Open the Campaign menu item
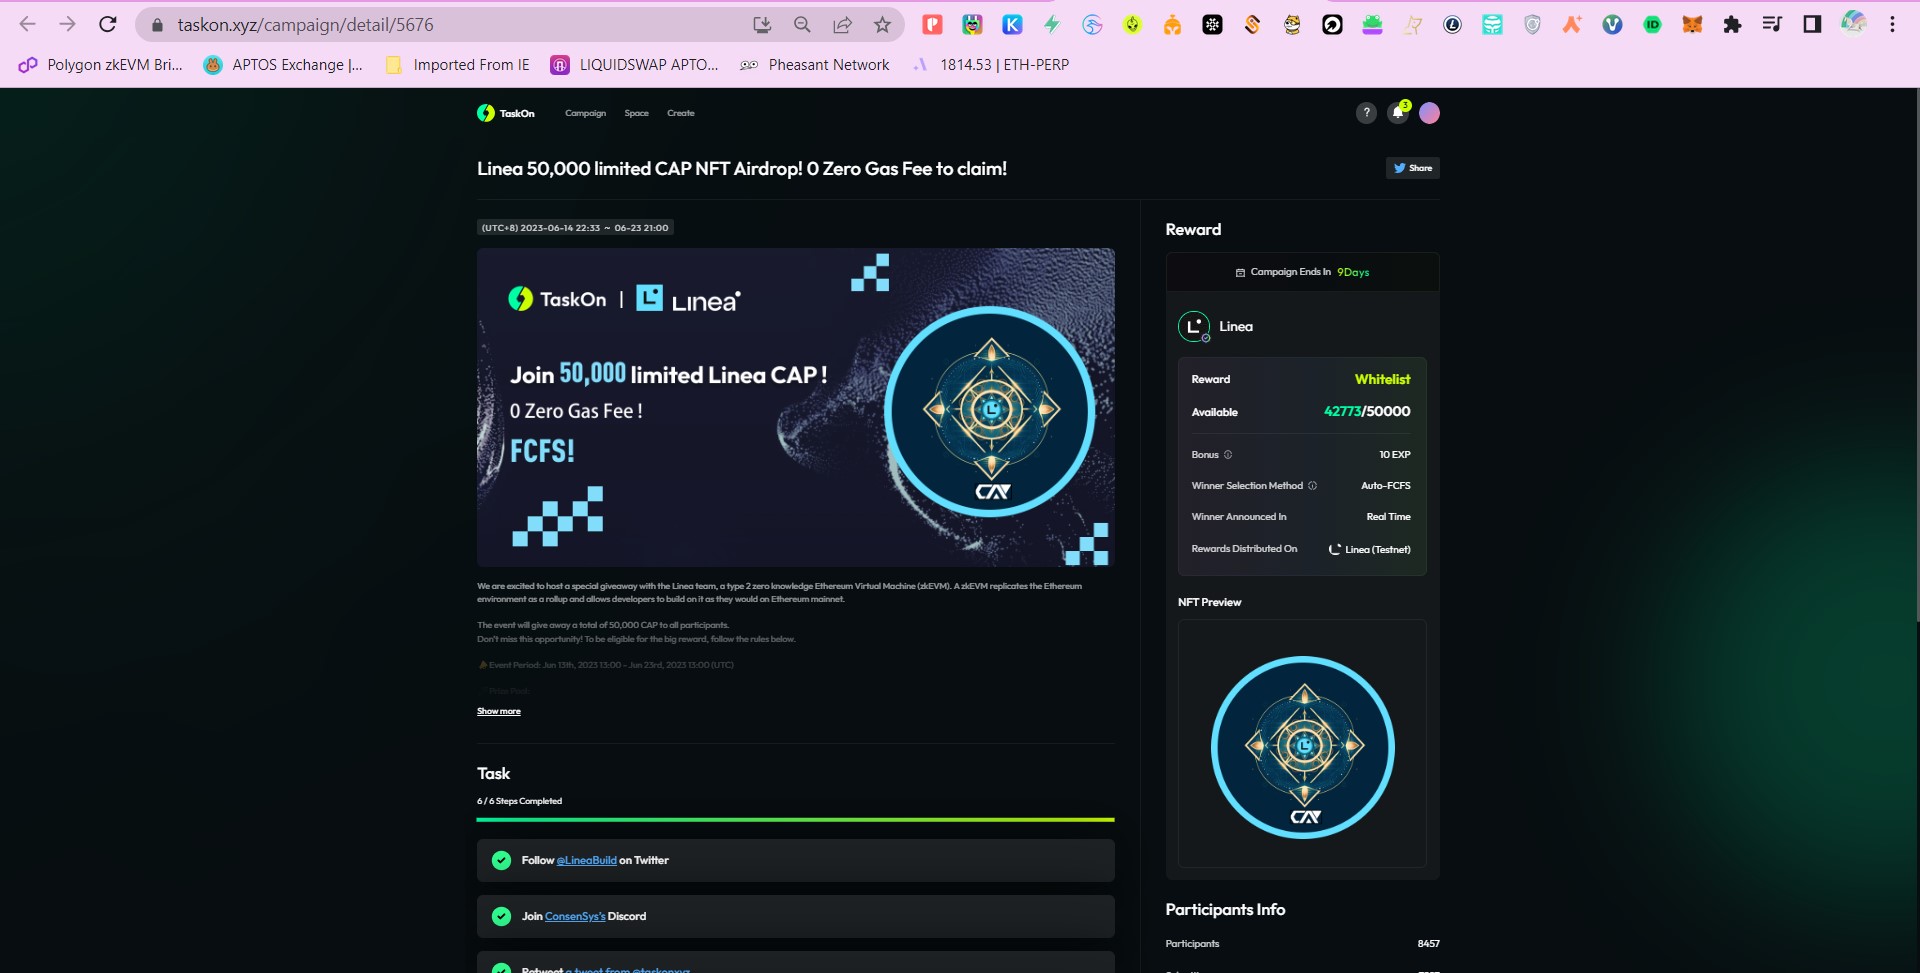This screenshot has width=1920, height=973. pos(585,113)
